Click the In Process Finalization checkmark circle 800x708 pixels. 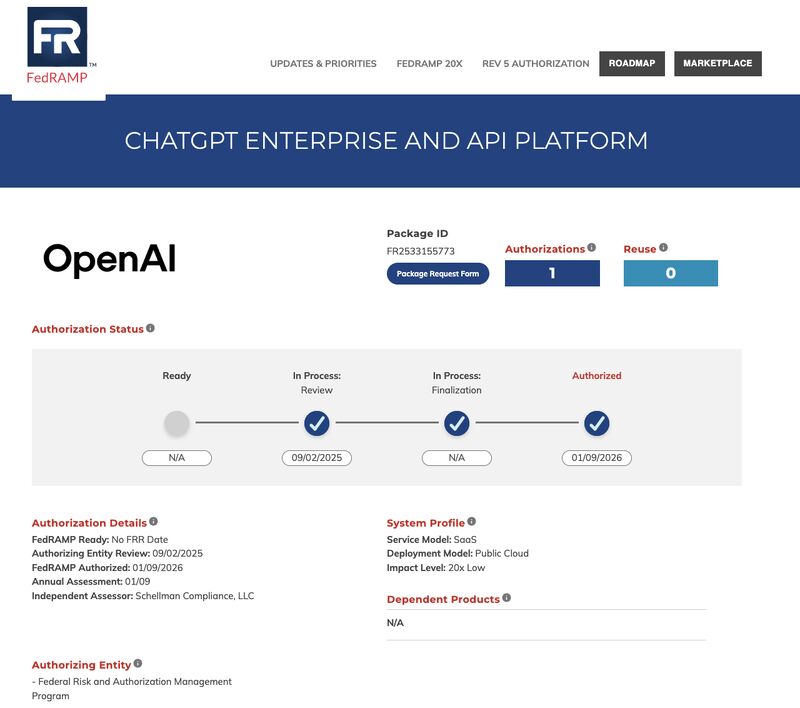[x=457, y=424]
